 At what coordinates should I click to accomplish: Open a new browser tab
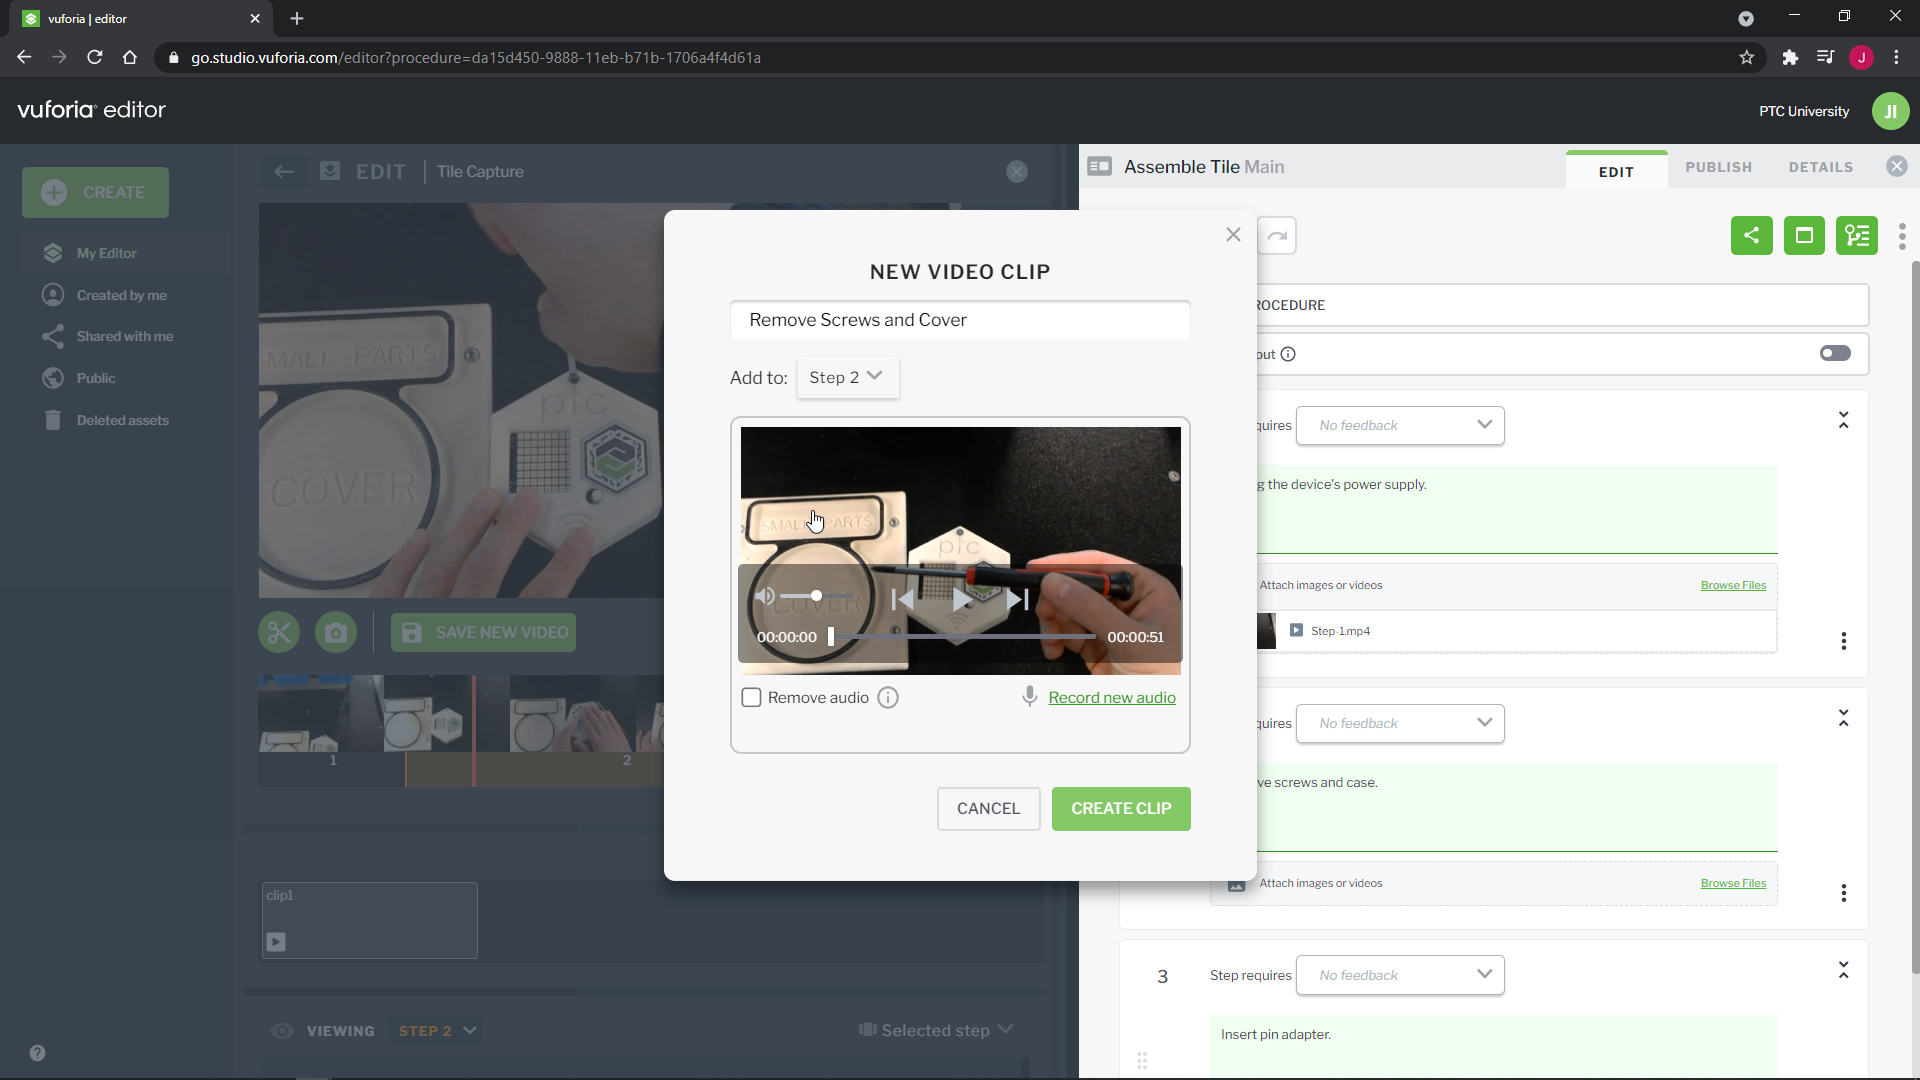pos(297,18)
